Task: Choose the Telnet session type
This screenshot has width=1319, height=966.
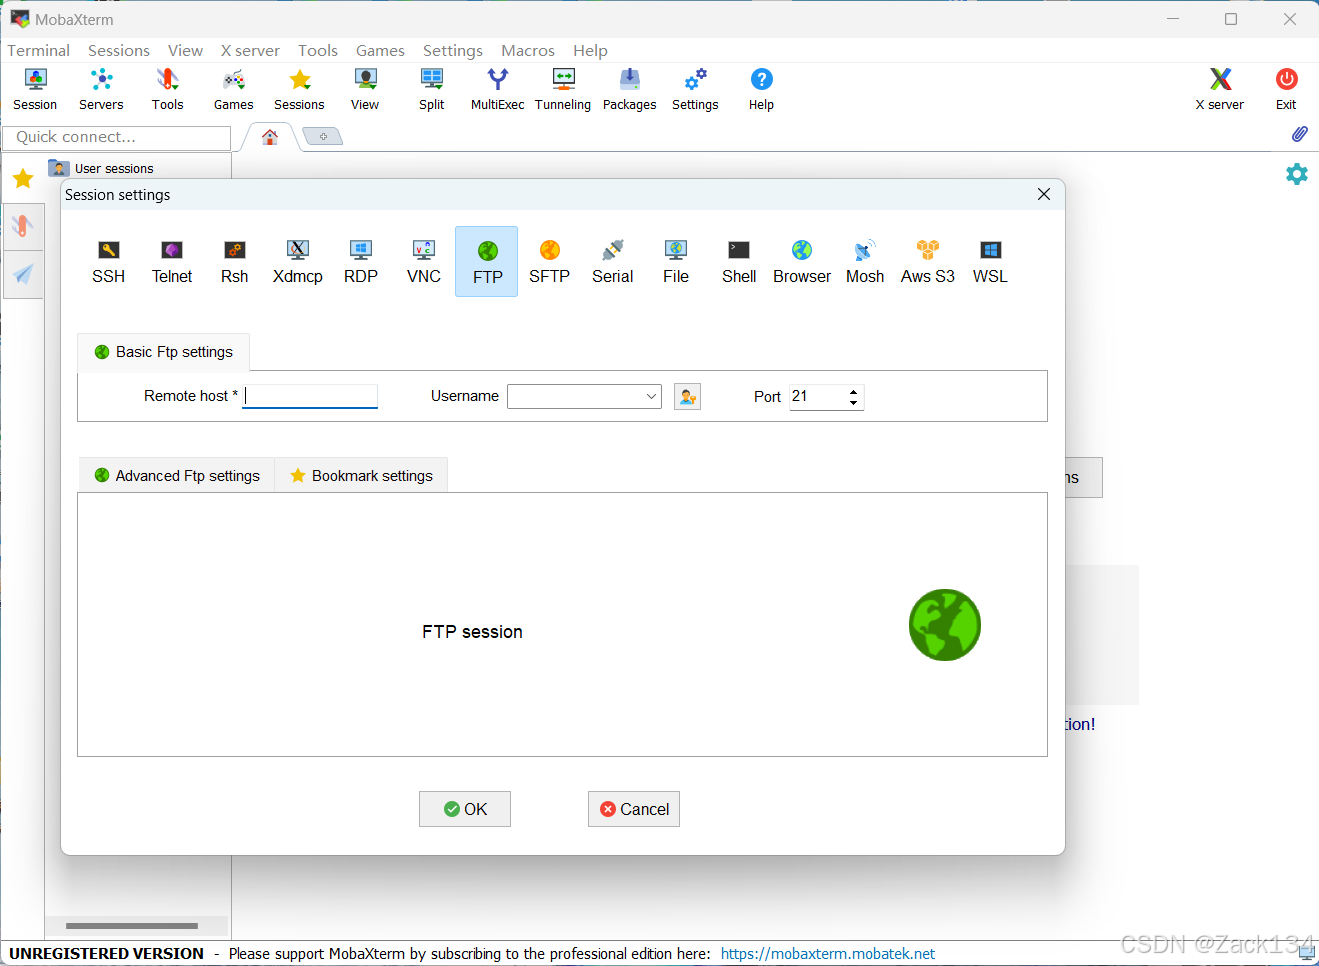Action: 172,262
